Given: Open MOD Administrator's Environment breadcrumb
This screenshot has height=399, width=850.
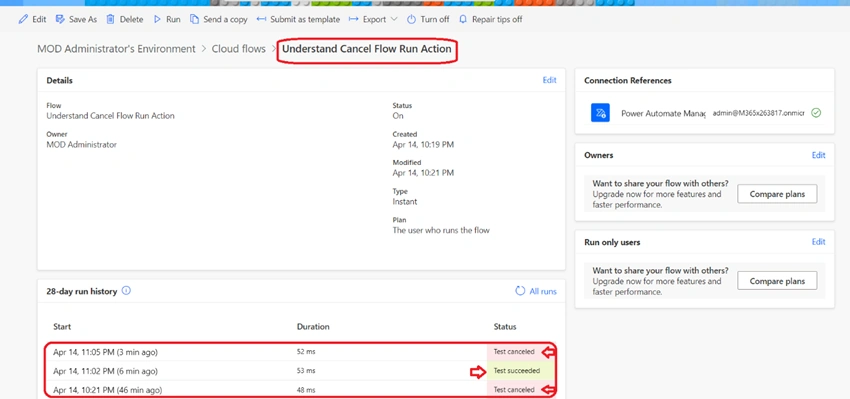Looking at the screenshot, I should [x=116, y=49].
